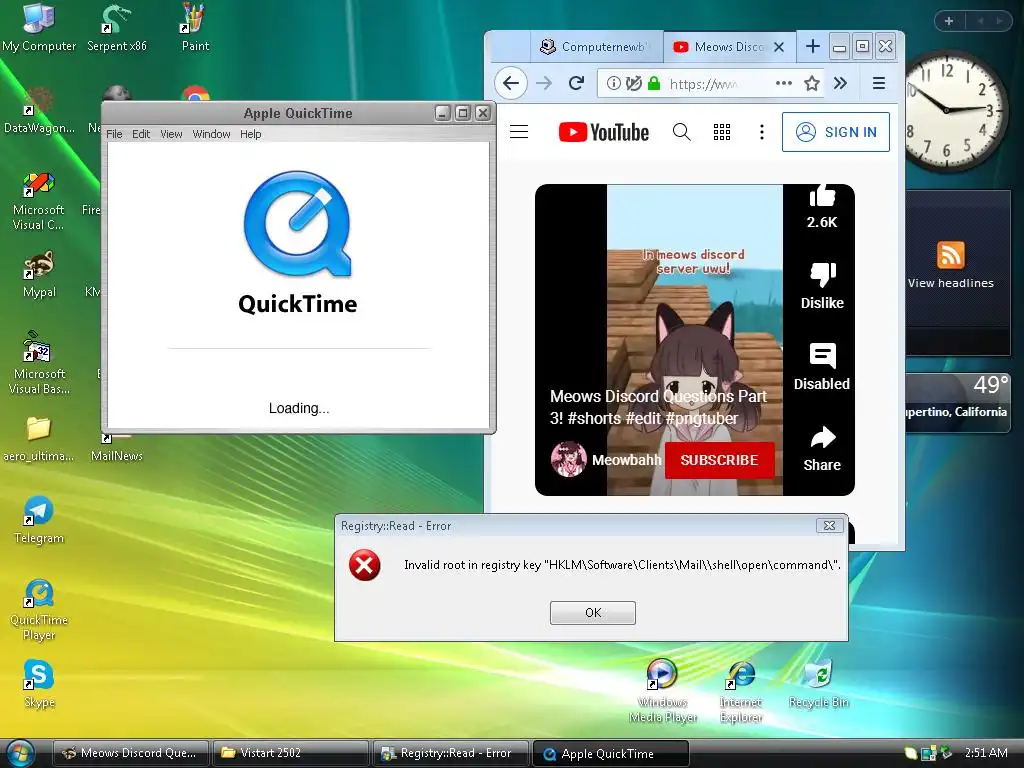Open the Meowbahh channel avatar
Image resolution: width=1024 pixels, height=768 pixels.
tap(568, 459)
